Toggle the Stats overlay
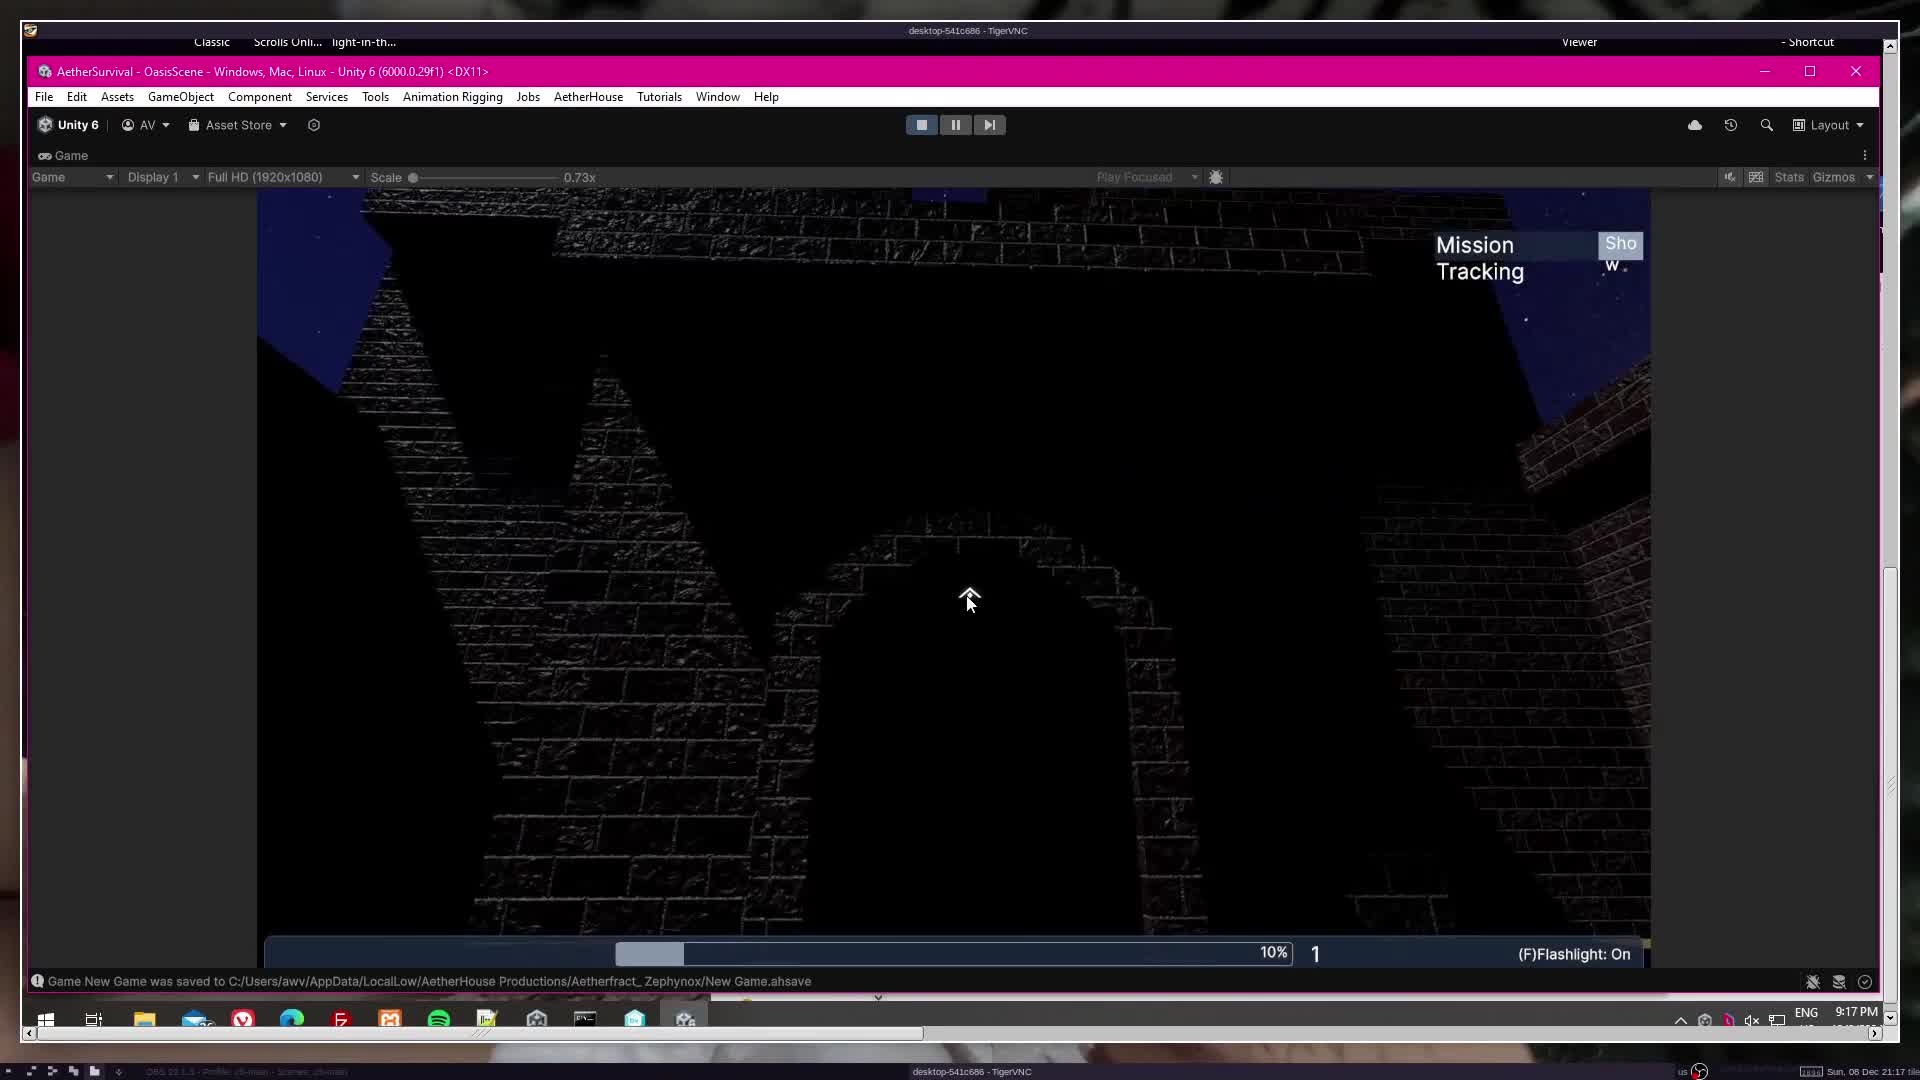The image size is (1920, 1080). pos(1788,177)
